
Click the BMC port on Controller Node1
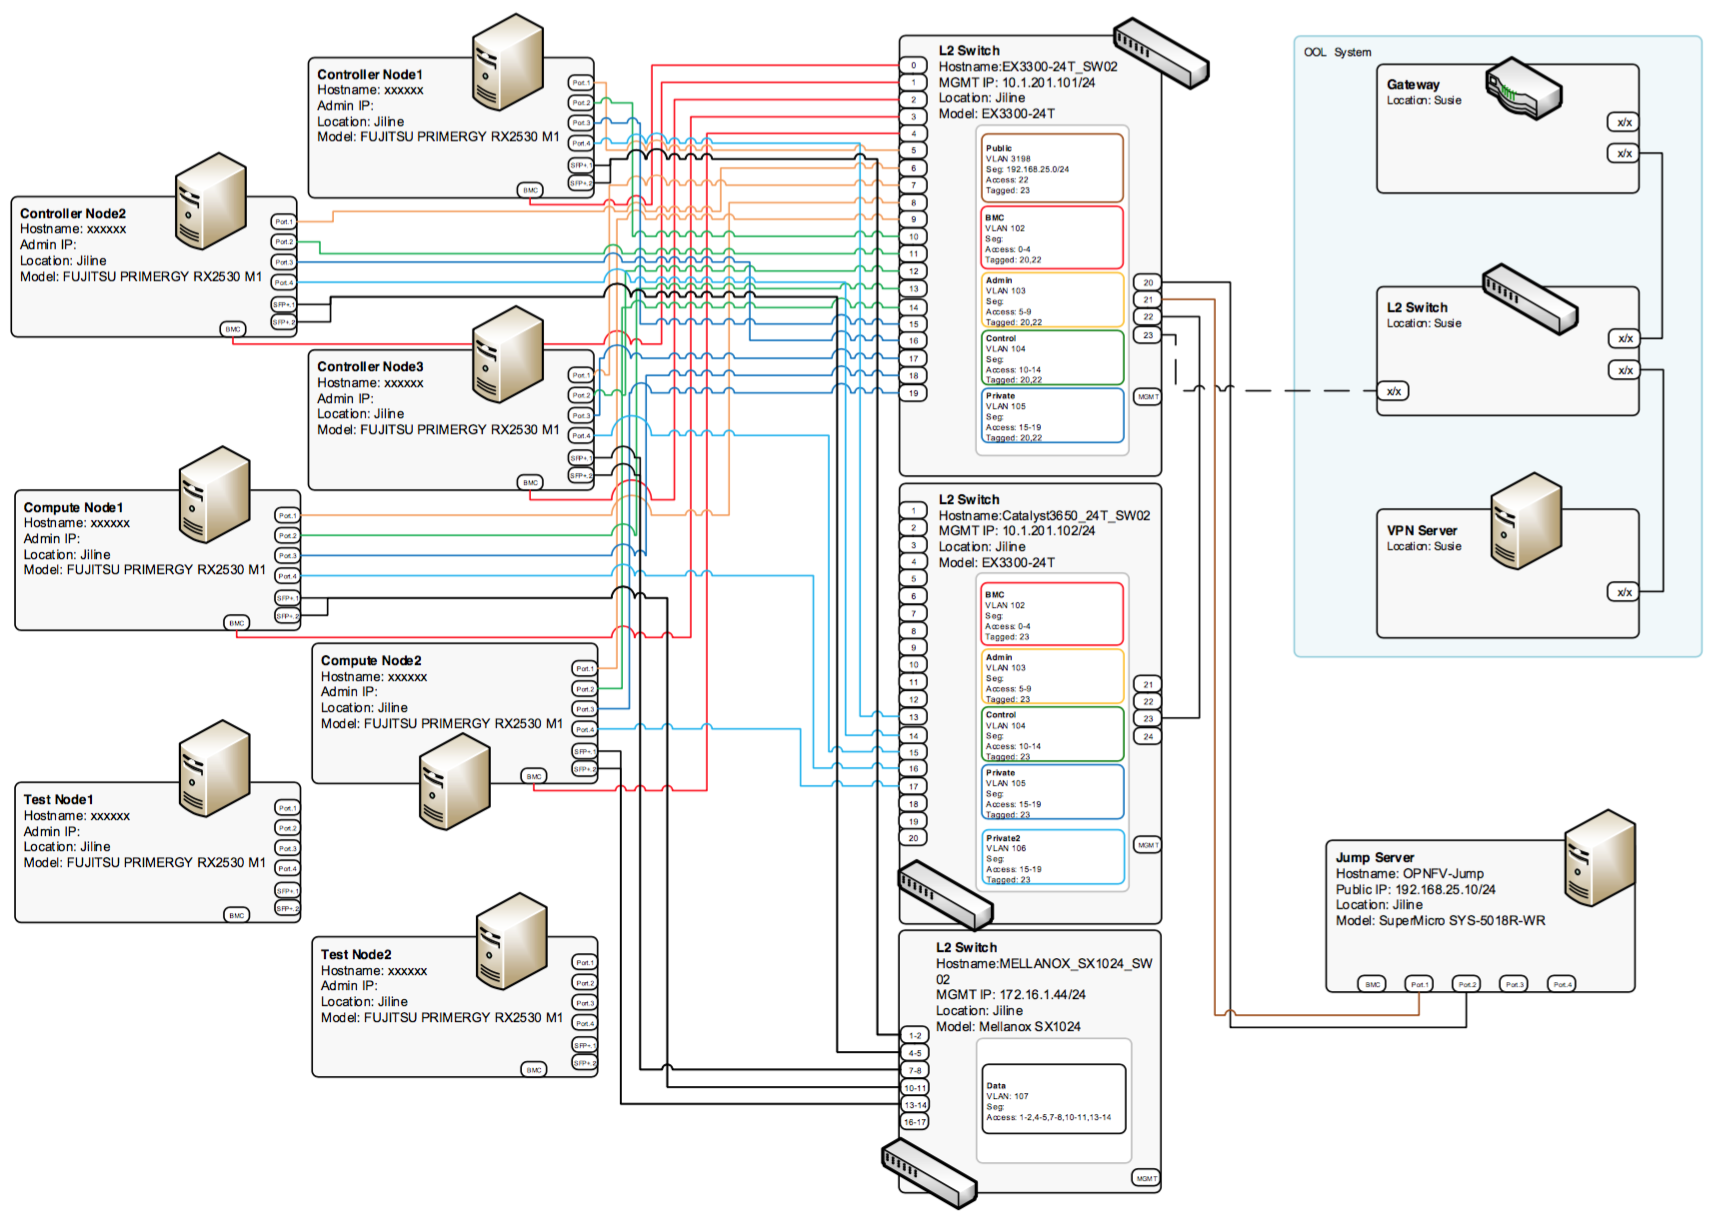tap(530, 190)
